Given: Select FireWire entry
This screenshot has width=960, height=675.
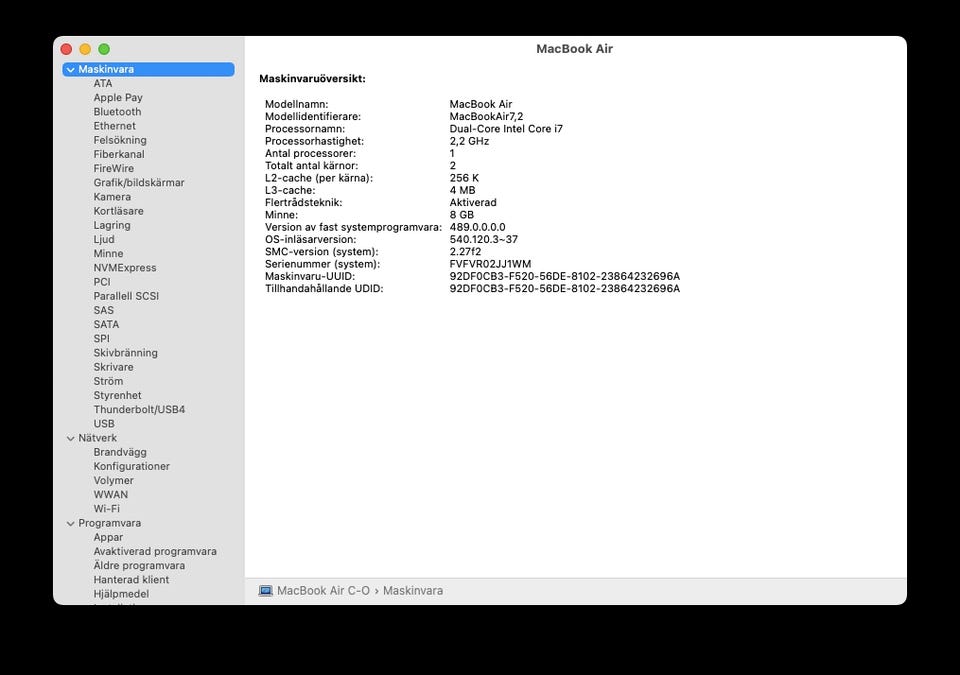Looking at the screenshot, I should [114, 168].
